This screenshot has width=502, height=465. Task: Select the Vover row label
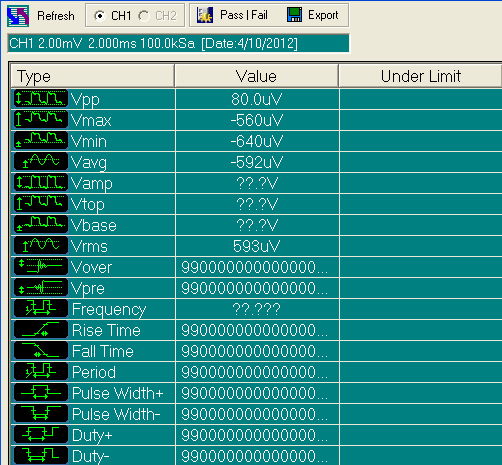click(91, 267)
